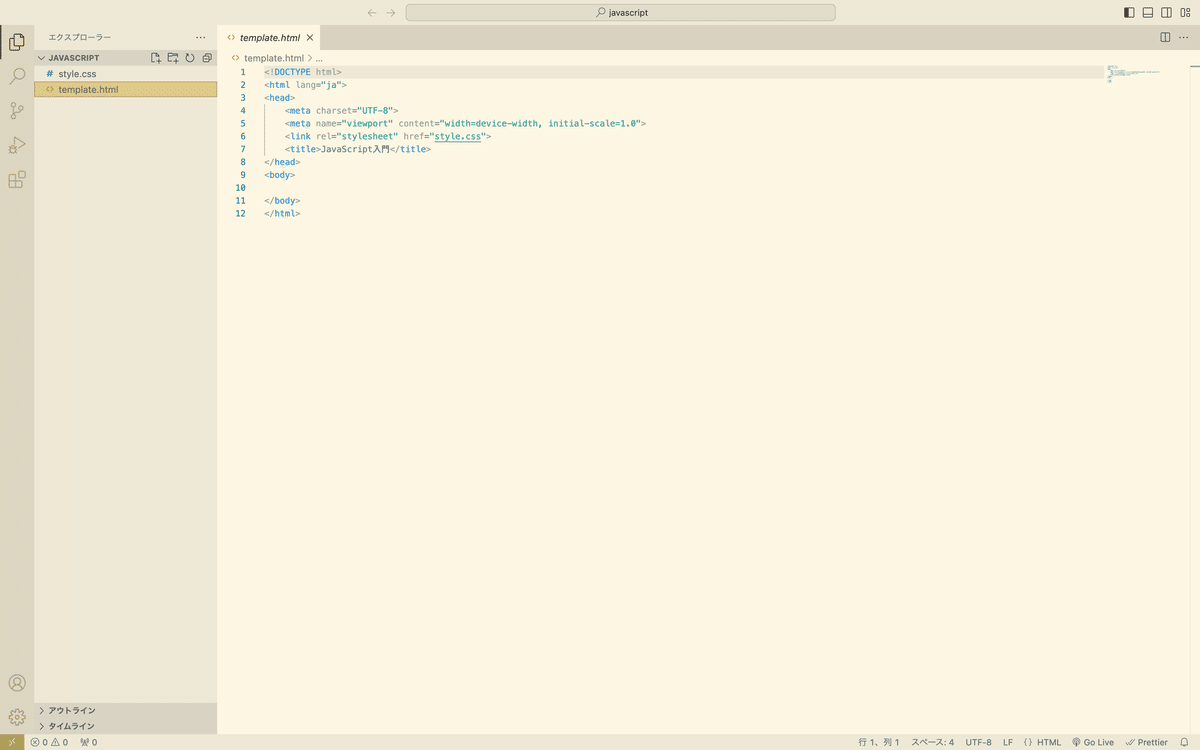Refresh the Explorer file list

point(190,58)
